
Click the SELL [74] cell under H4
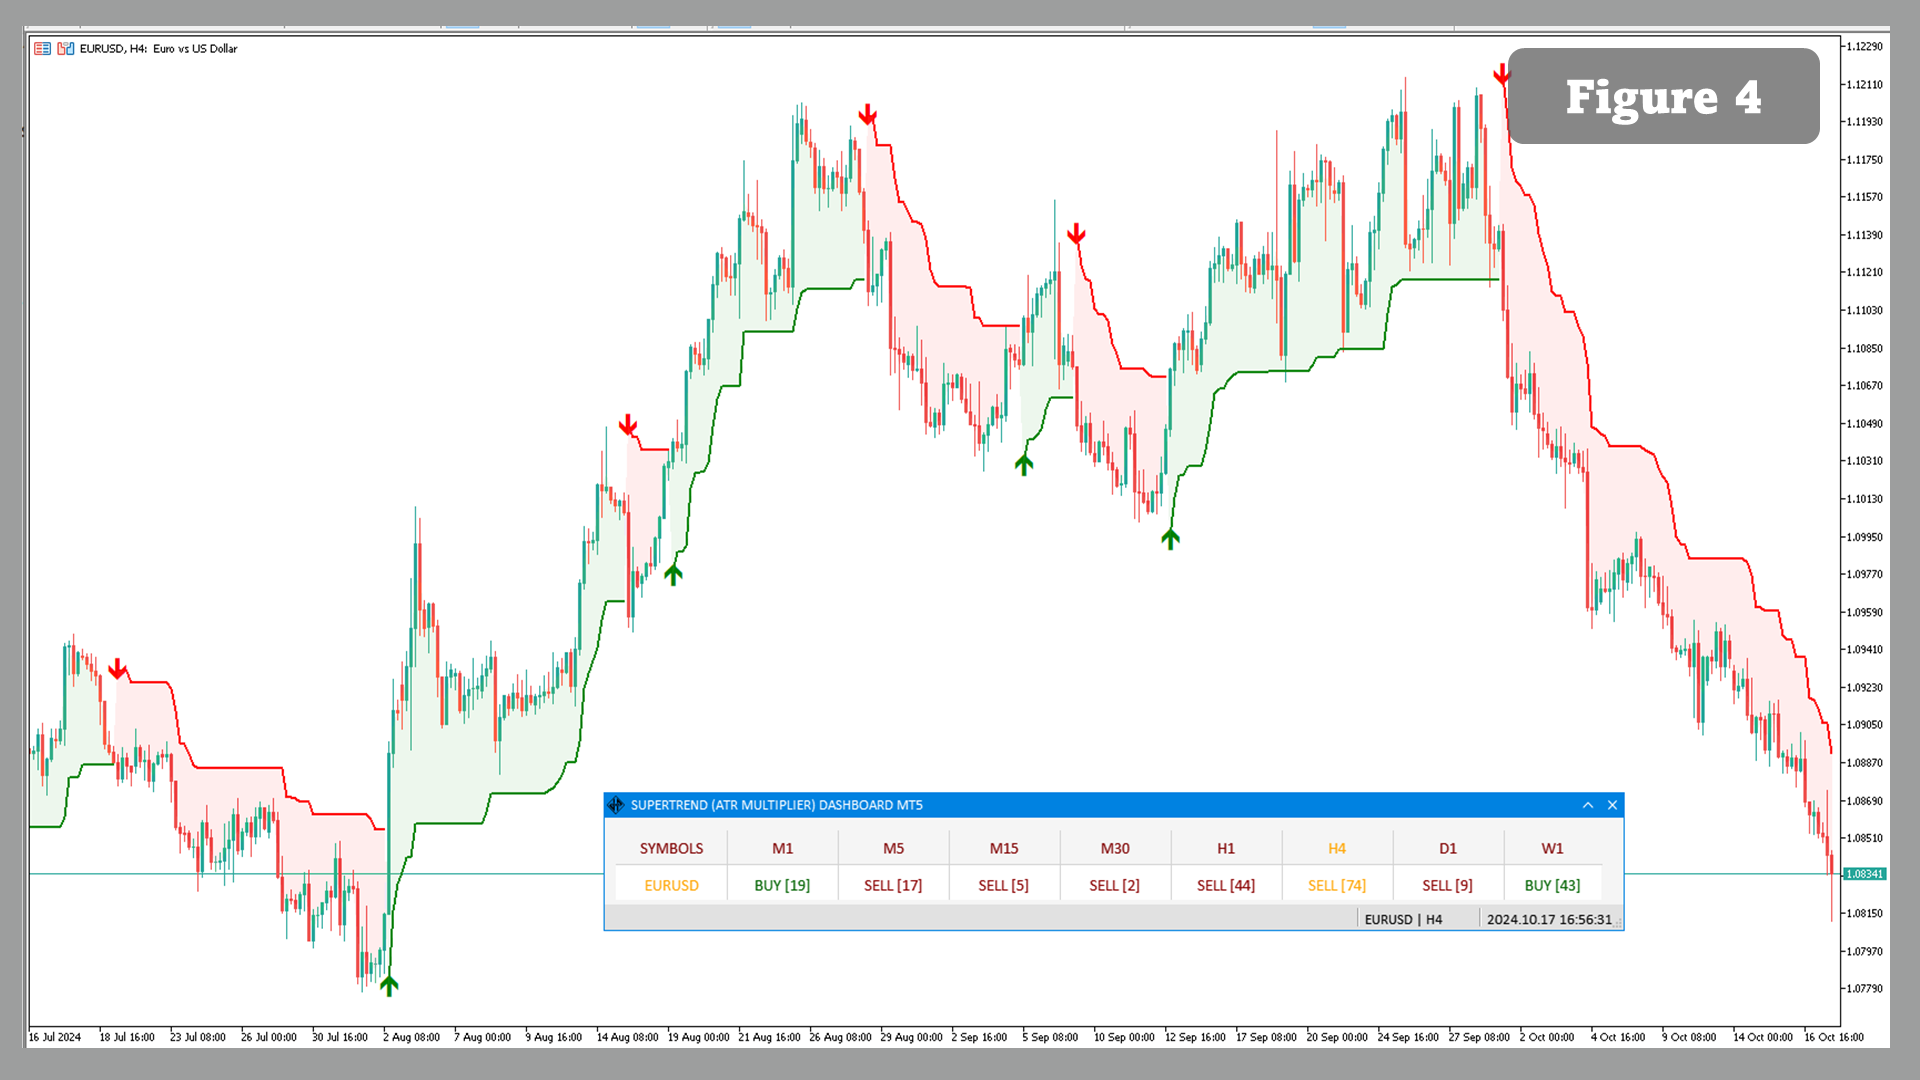tap(1337, 885)
